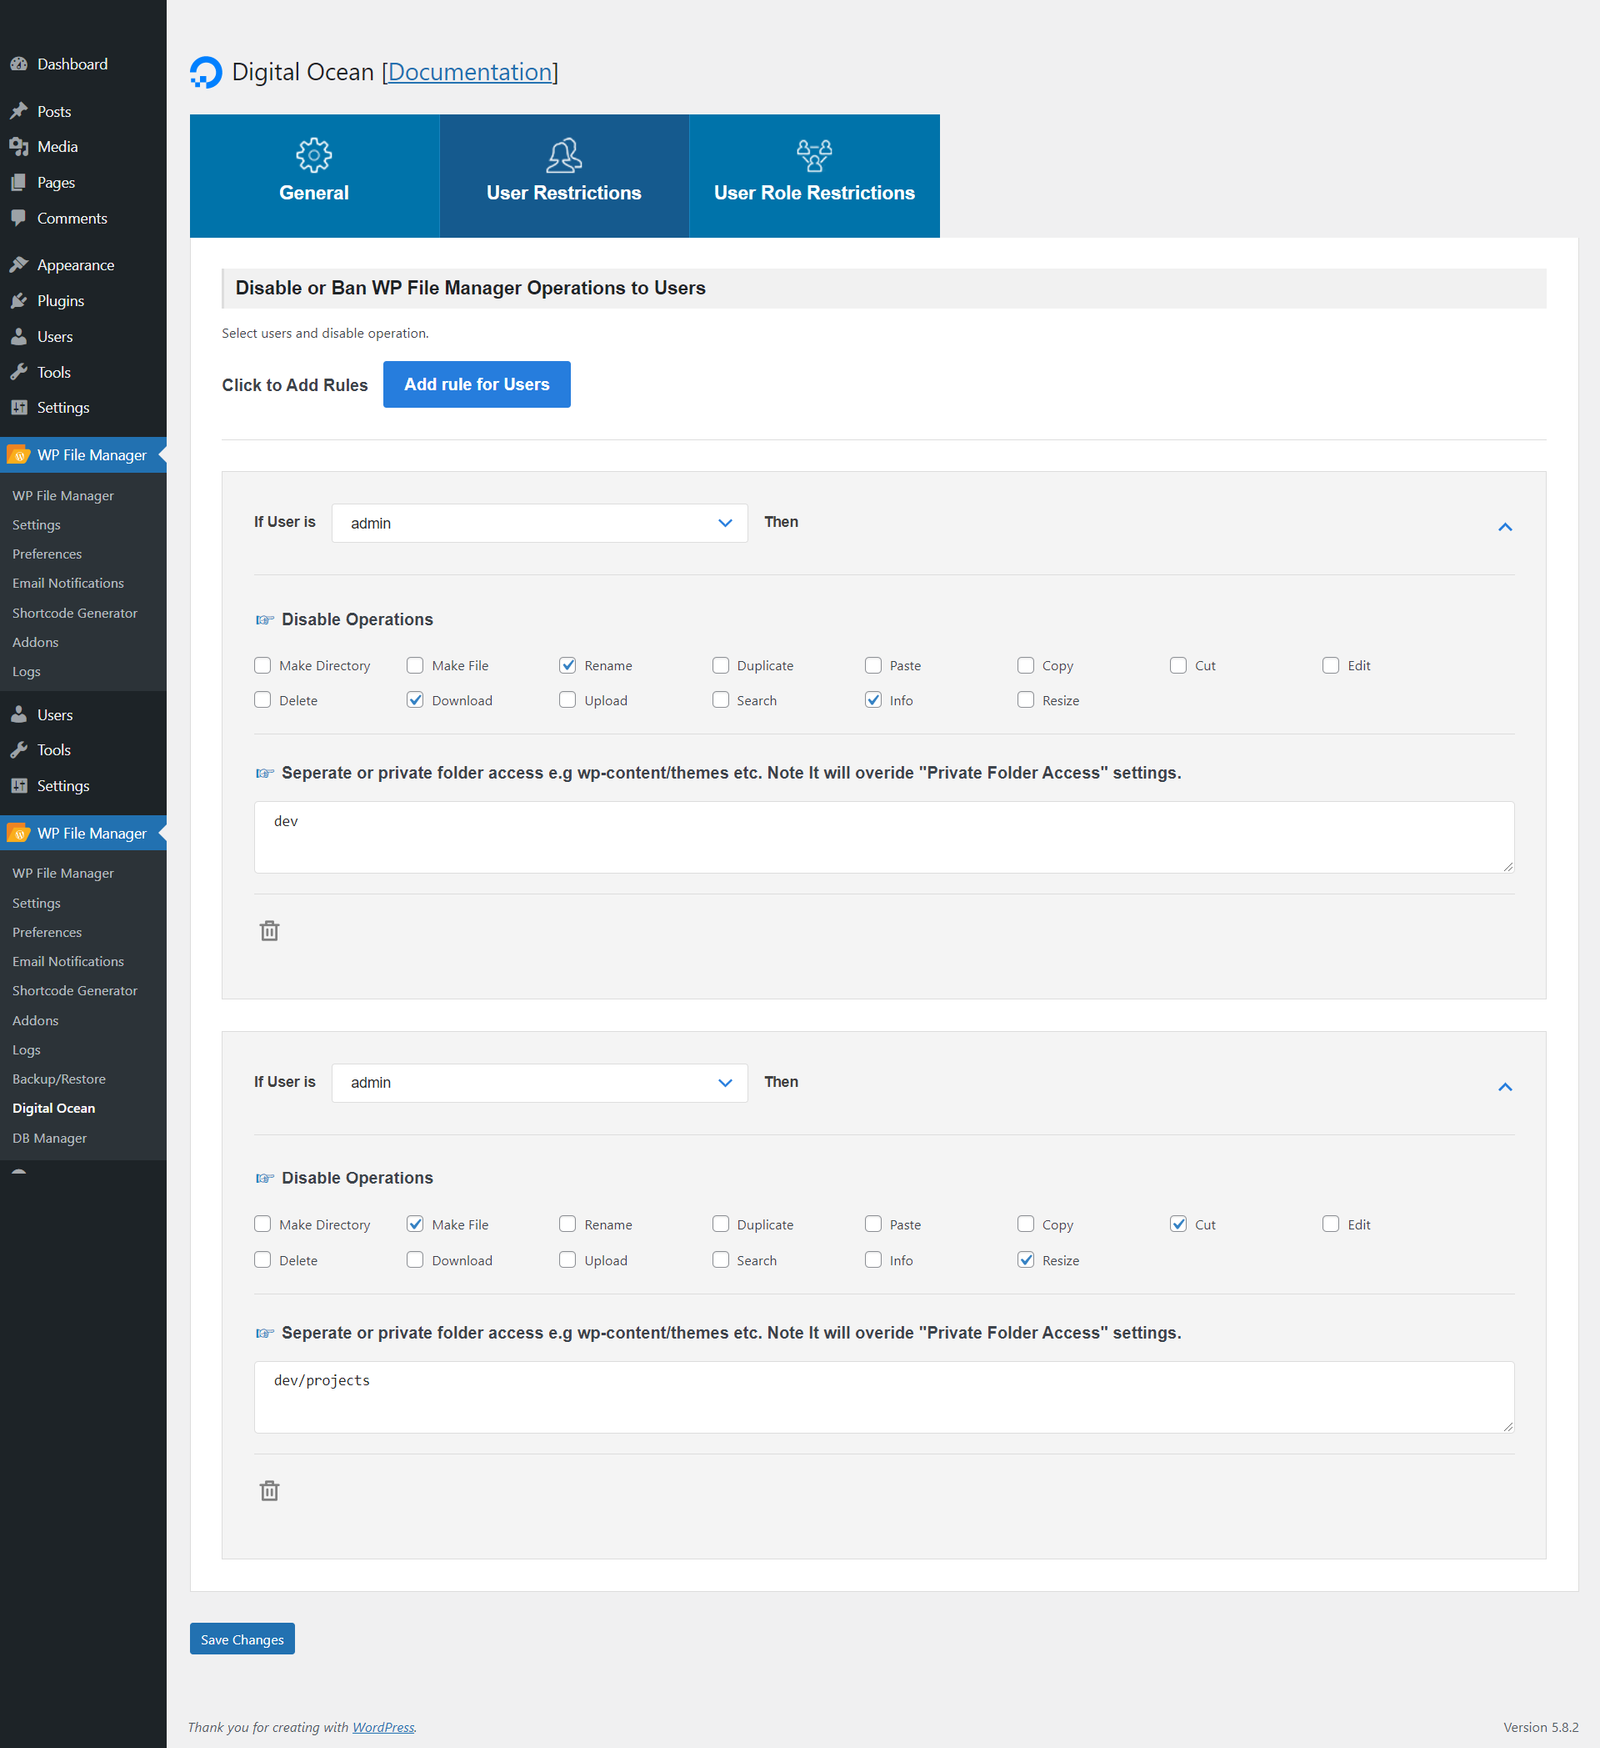Delete the first rule with the trash icon
This screenshot has width=1600, height=1748.
pos(269,931)
